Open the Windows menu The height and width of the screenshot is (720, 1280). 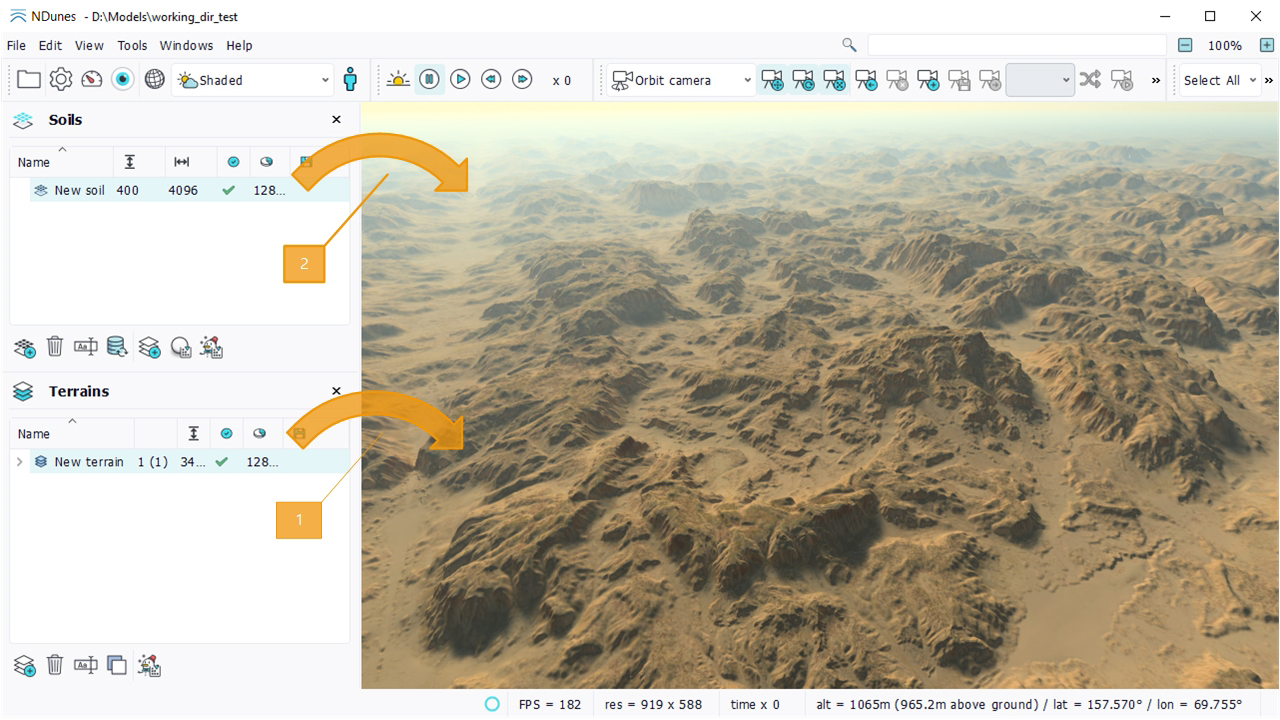pyautogui.click(x=186, y=45)
